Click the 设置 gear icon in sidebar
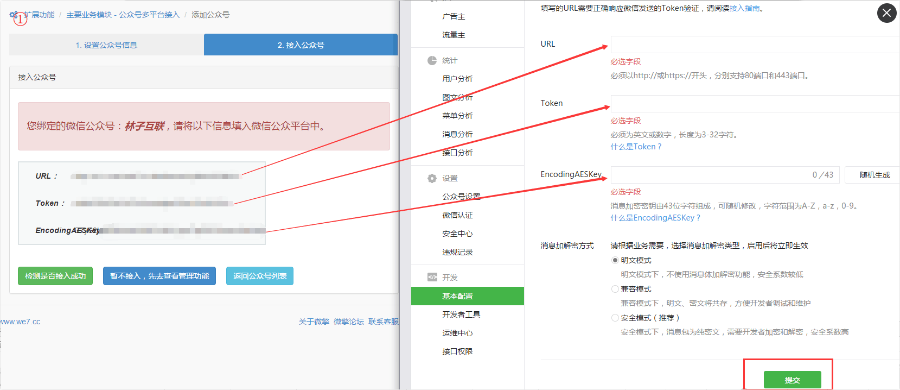The width and height of the screenshot is (900, 390). click(432, 178)
